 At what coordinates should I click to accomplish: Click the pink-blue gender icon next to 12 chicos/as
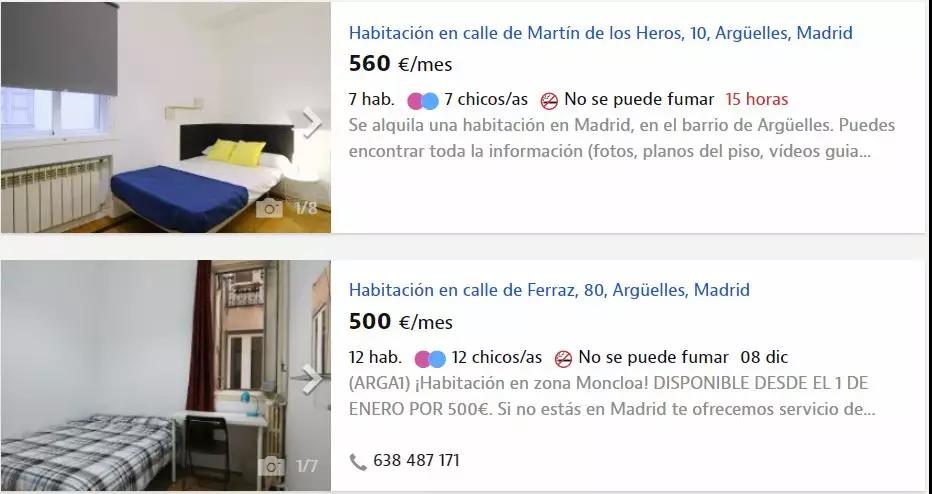point(430,359)
